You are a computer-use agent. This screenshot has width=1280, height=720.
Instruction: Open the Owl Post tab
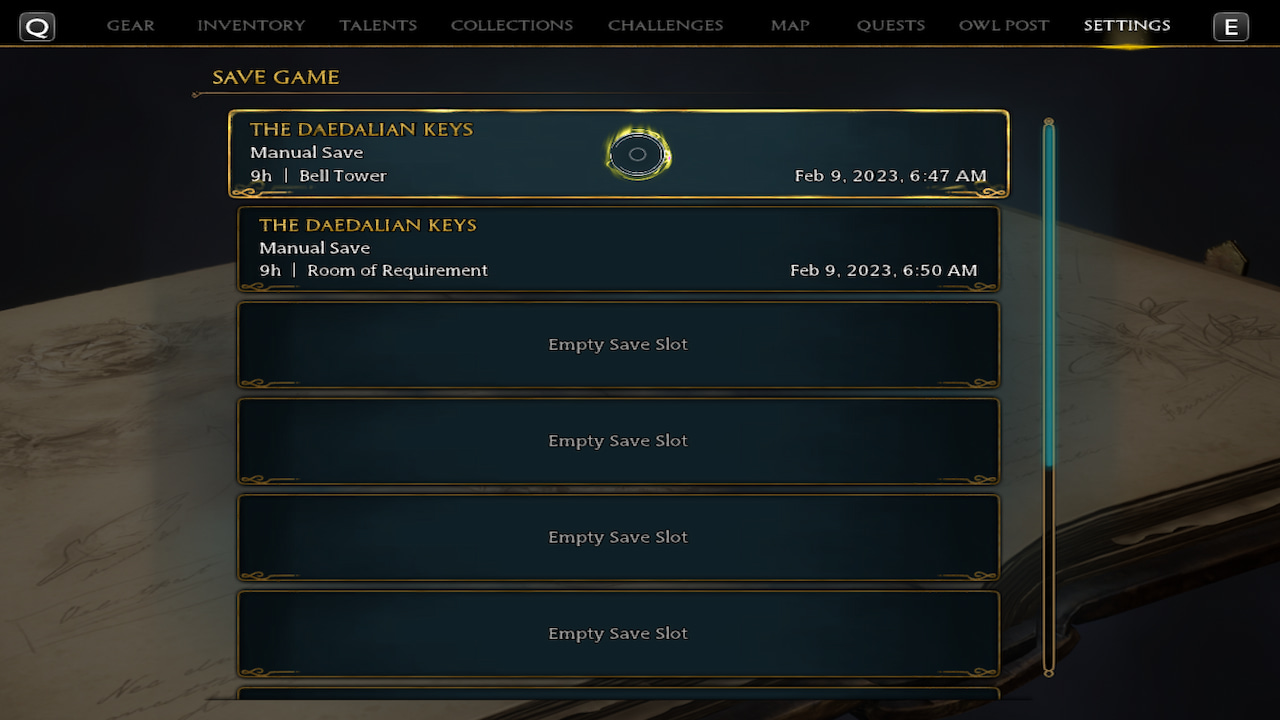pyautogui.click(x=1004, y=25)
